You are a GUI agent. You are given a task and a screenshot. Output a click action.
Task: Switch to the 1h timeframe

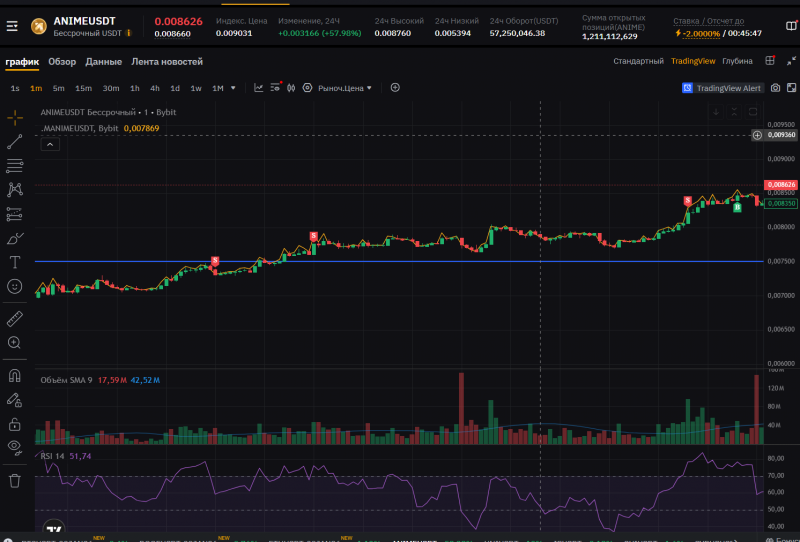click(135, 88)
